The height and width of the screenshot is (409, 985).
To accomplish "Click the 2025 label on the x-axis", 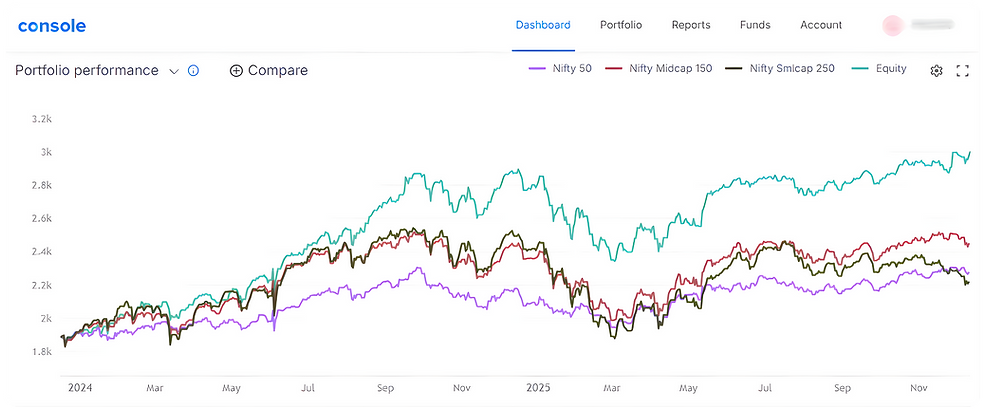I will (x=538, y=386).
